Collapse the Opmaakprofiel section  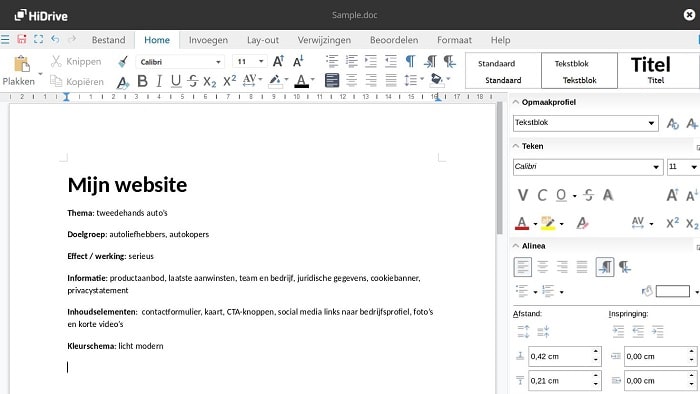pos(516,102)
